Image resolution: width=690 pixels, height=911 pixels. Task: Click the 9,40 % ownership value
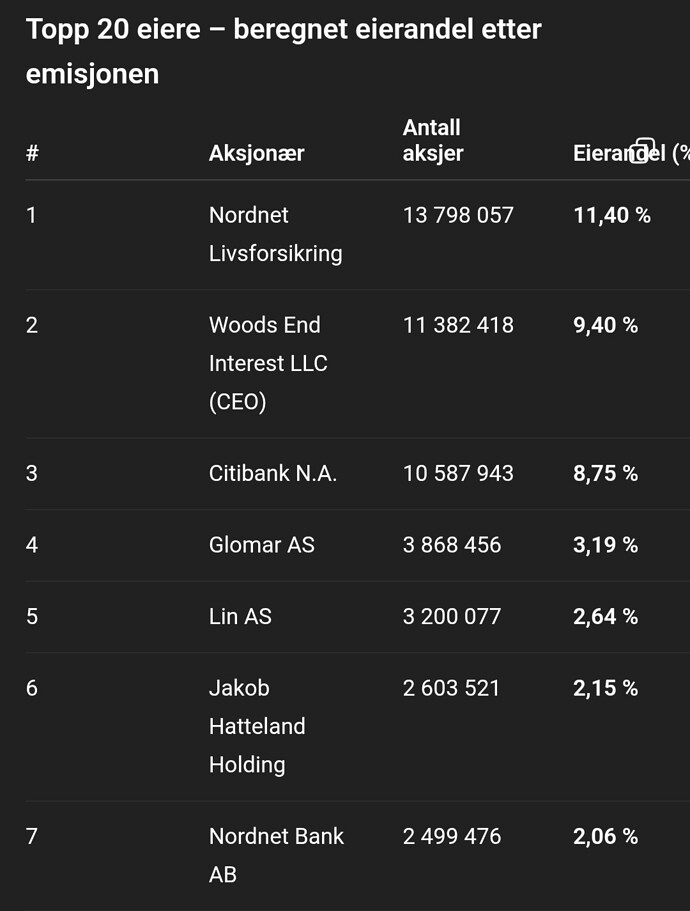605,325
